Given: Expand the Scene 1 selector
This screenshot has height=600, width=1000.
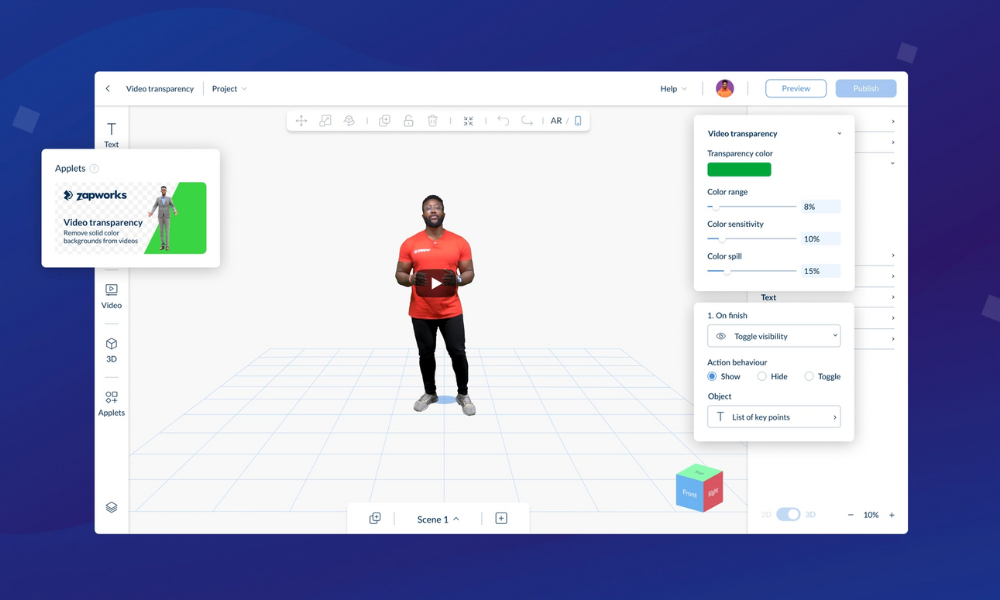Looking at the screenshot, I should click(438, 519).
